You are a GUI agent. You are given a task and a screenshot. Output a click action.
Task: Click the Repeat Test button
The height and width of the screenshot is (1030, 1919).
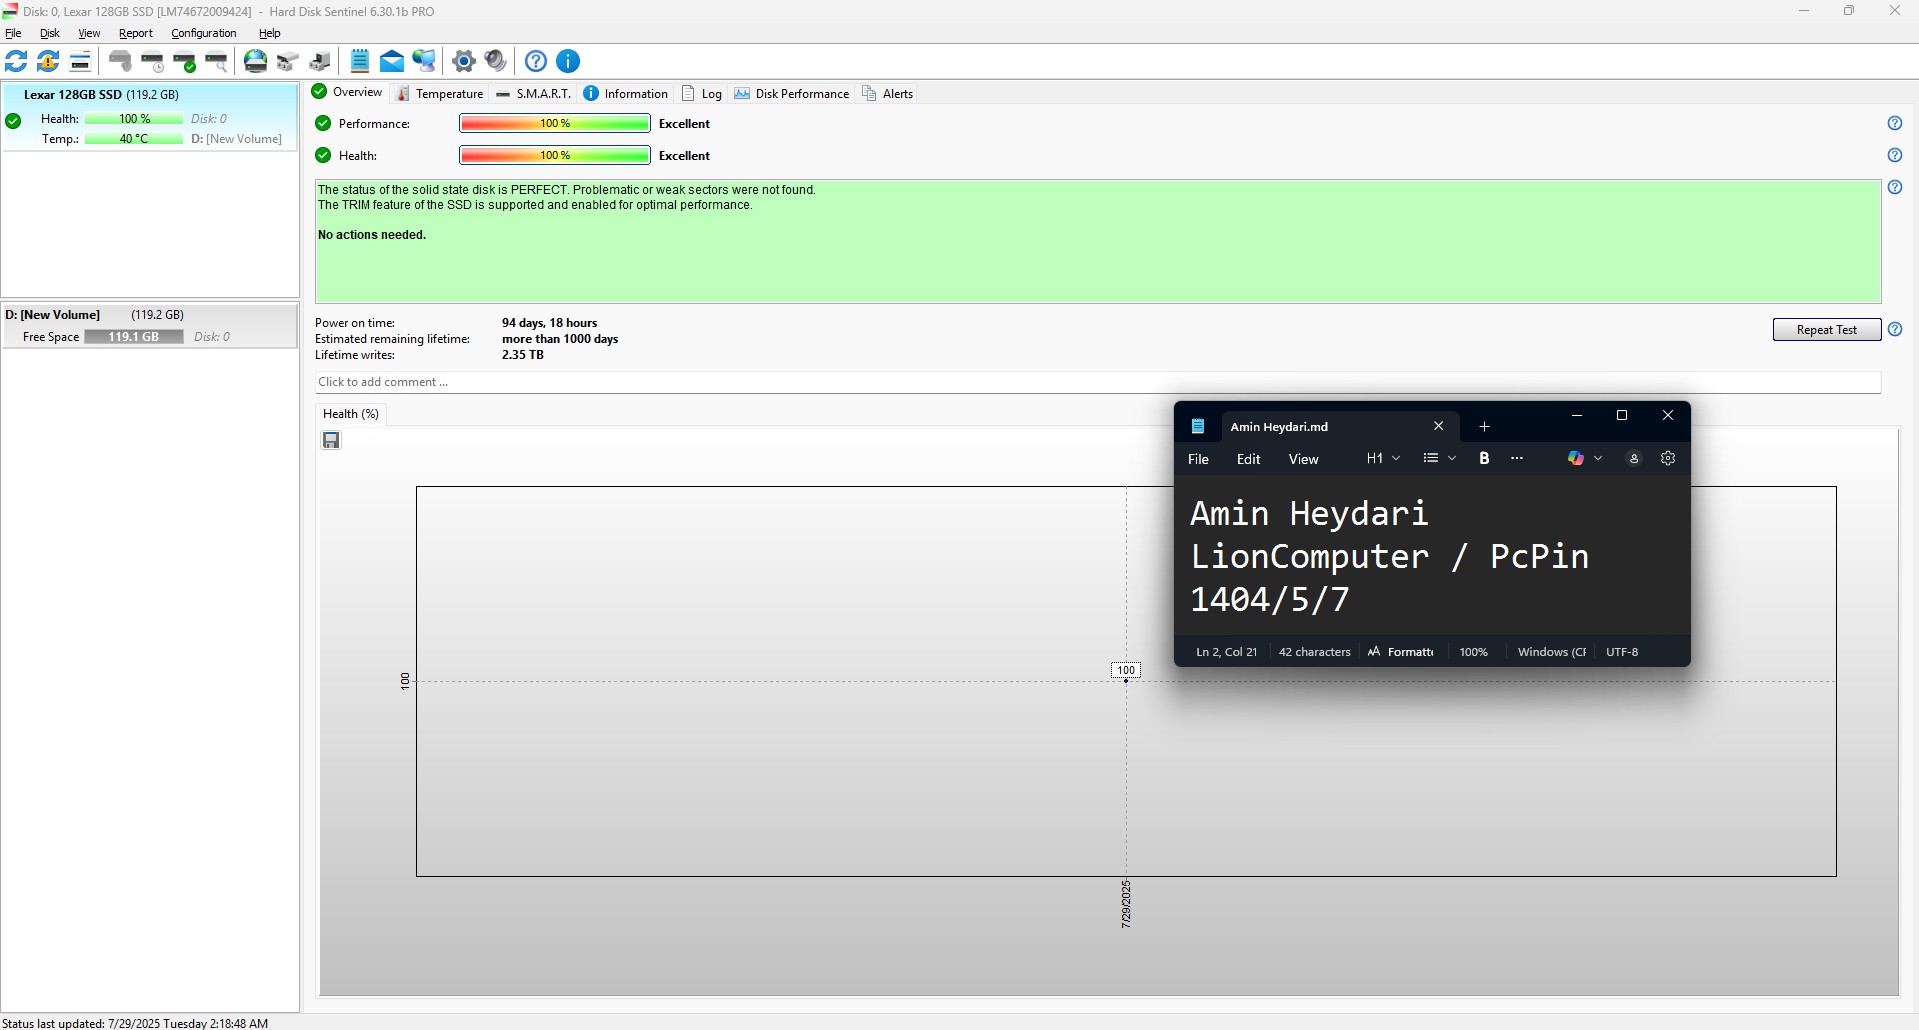(x=1827, y=329)
